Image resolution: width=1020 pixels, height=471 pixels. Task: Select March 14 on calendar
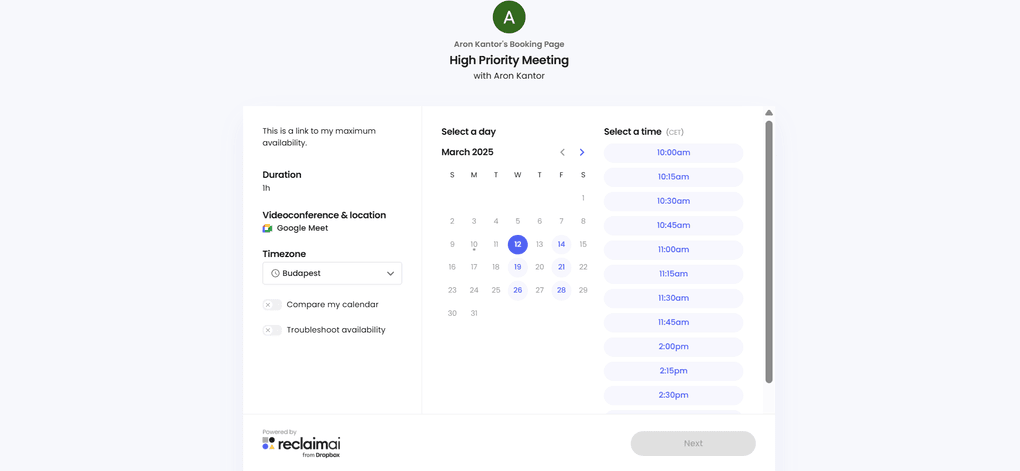click(561, 244)
